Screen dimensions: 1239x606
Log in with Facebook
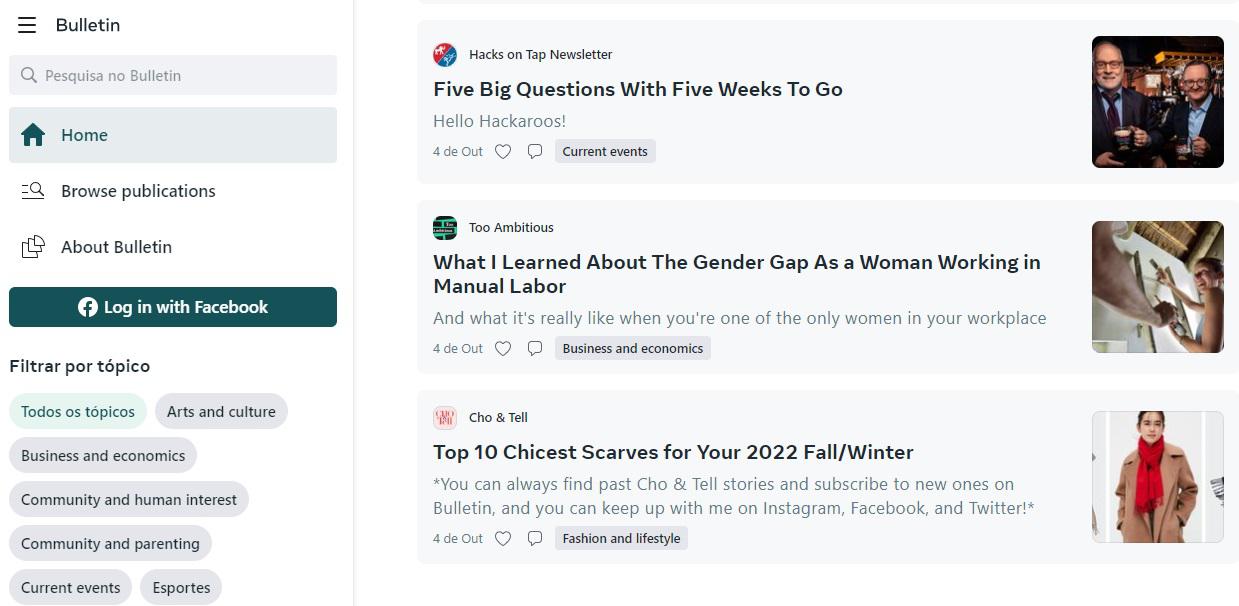pyautogui.click(x=173, y=307)
